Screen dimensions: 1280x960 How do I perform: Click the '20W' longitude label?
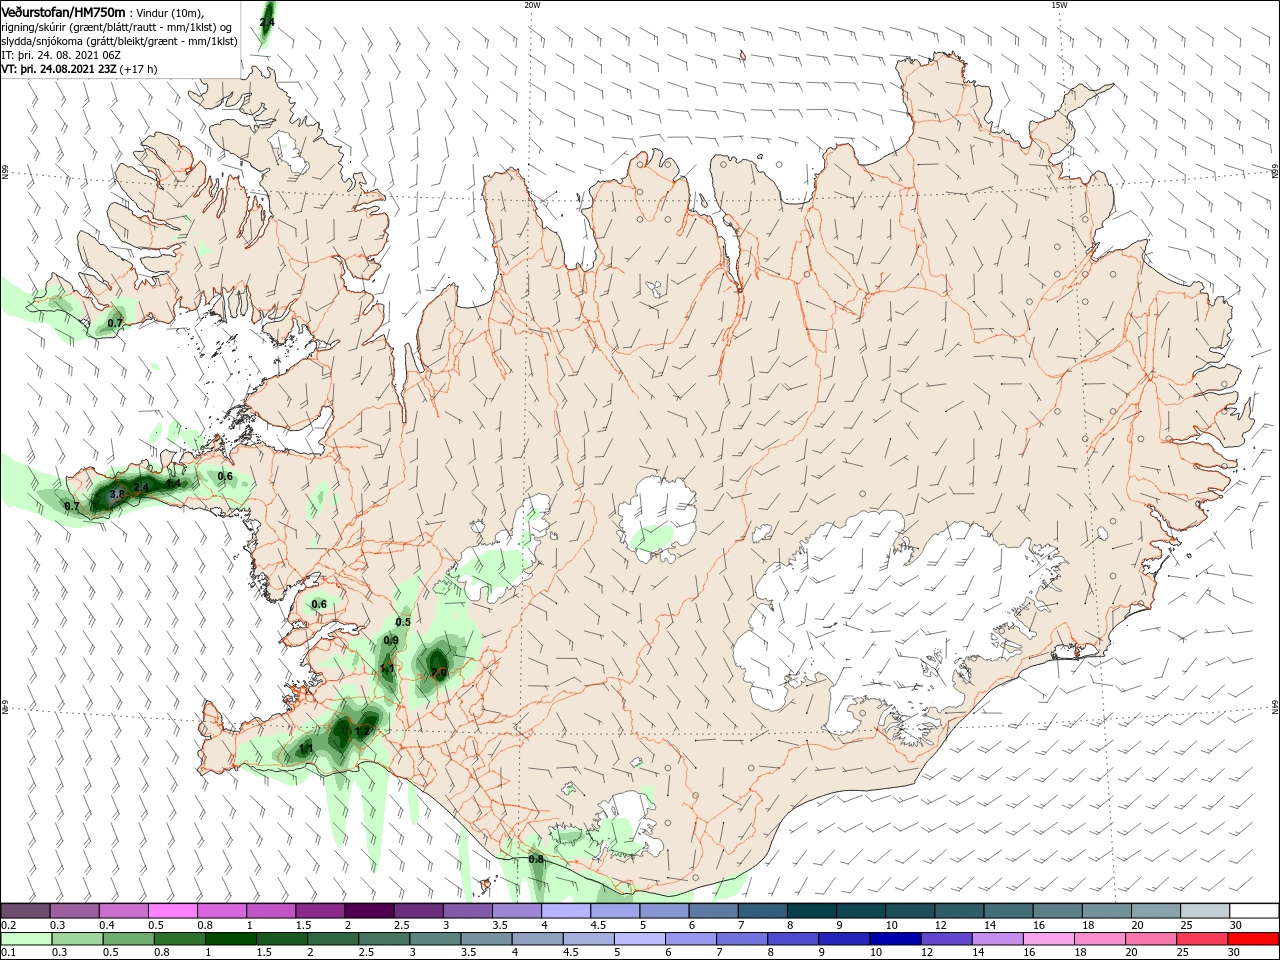(532, 5)
